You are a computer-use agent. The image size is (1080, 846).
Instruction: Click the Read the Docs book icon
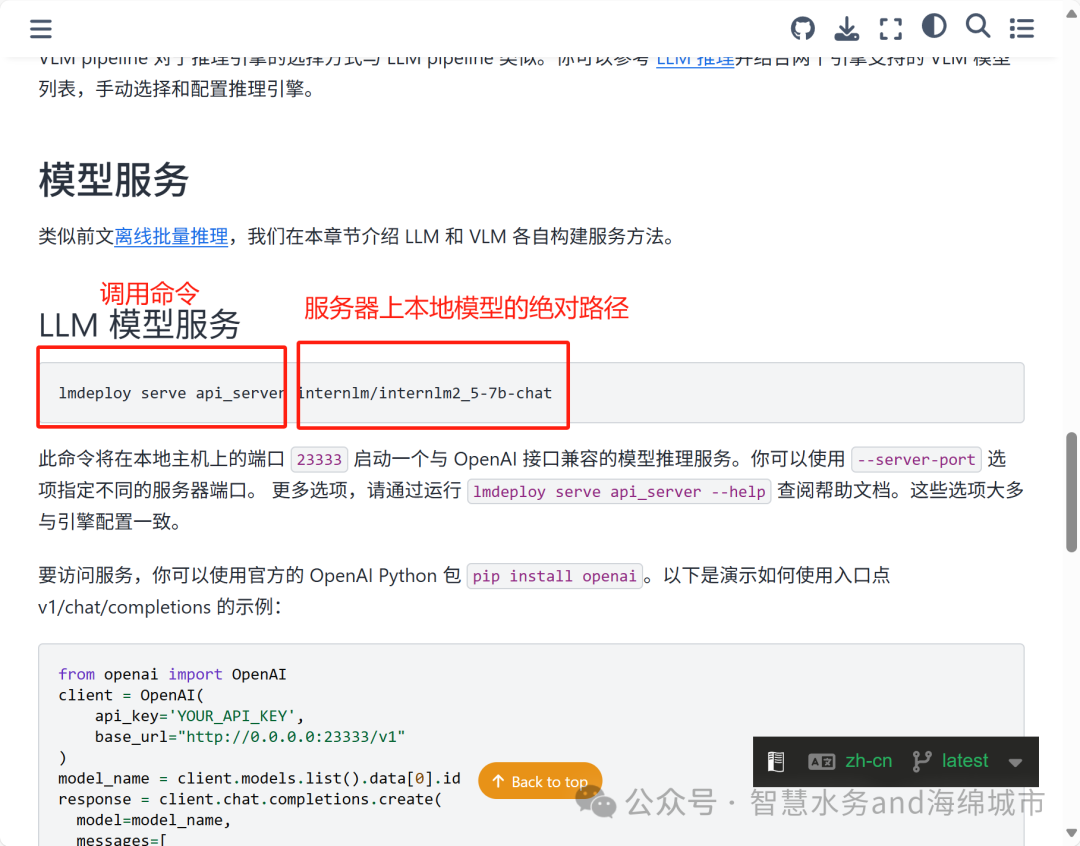pos(776,761)
